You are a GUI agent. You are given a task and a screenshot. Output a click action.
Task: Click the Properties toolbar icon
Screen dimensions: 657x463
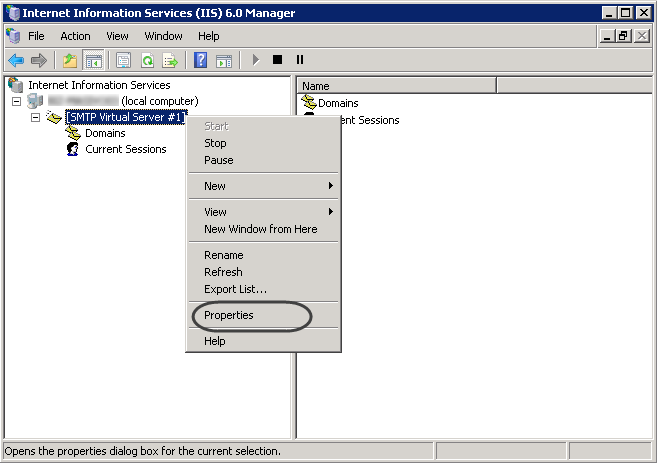coord(123,60)
